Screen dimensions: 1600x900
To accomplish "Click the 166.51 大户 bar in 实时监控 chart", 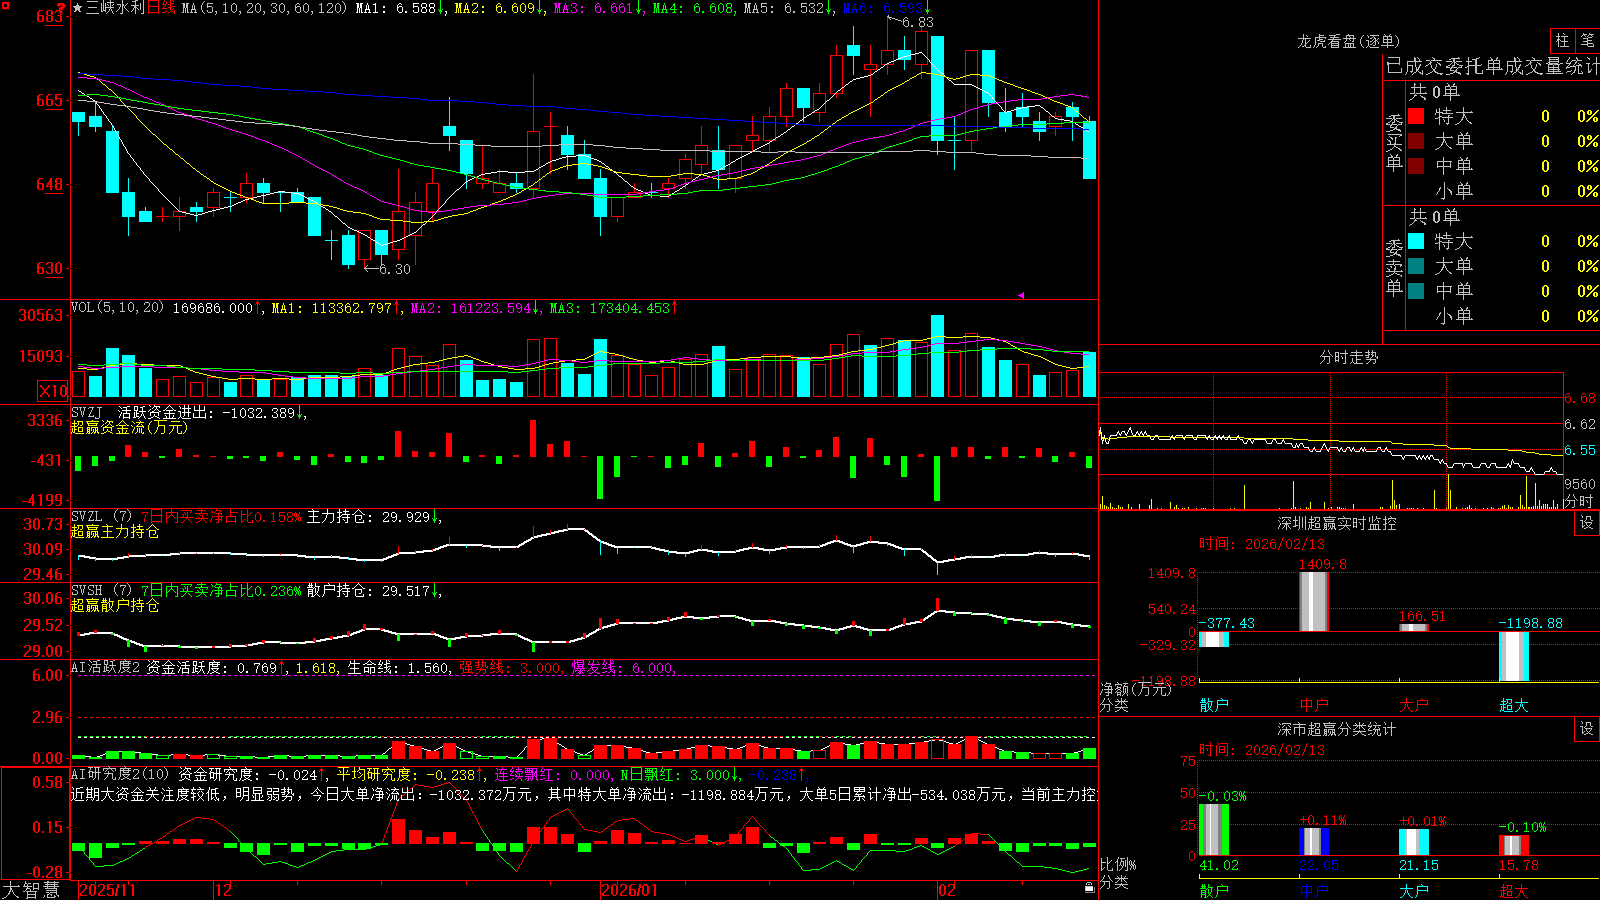I will point(1414,628).
